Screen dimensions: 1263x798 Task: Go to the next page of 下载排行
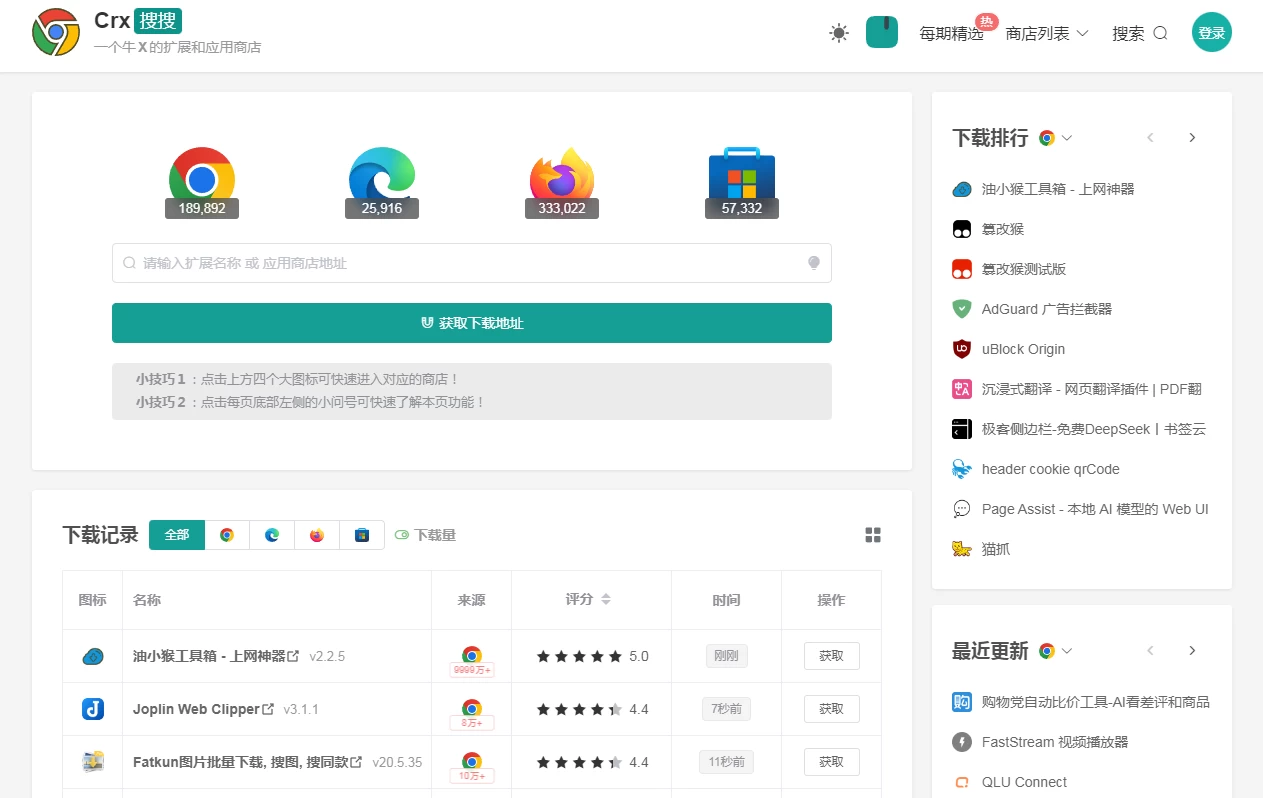coord(1192,138)
